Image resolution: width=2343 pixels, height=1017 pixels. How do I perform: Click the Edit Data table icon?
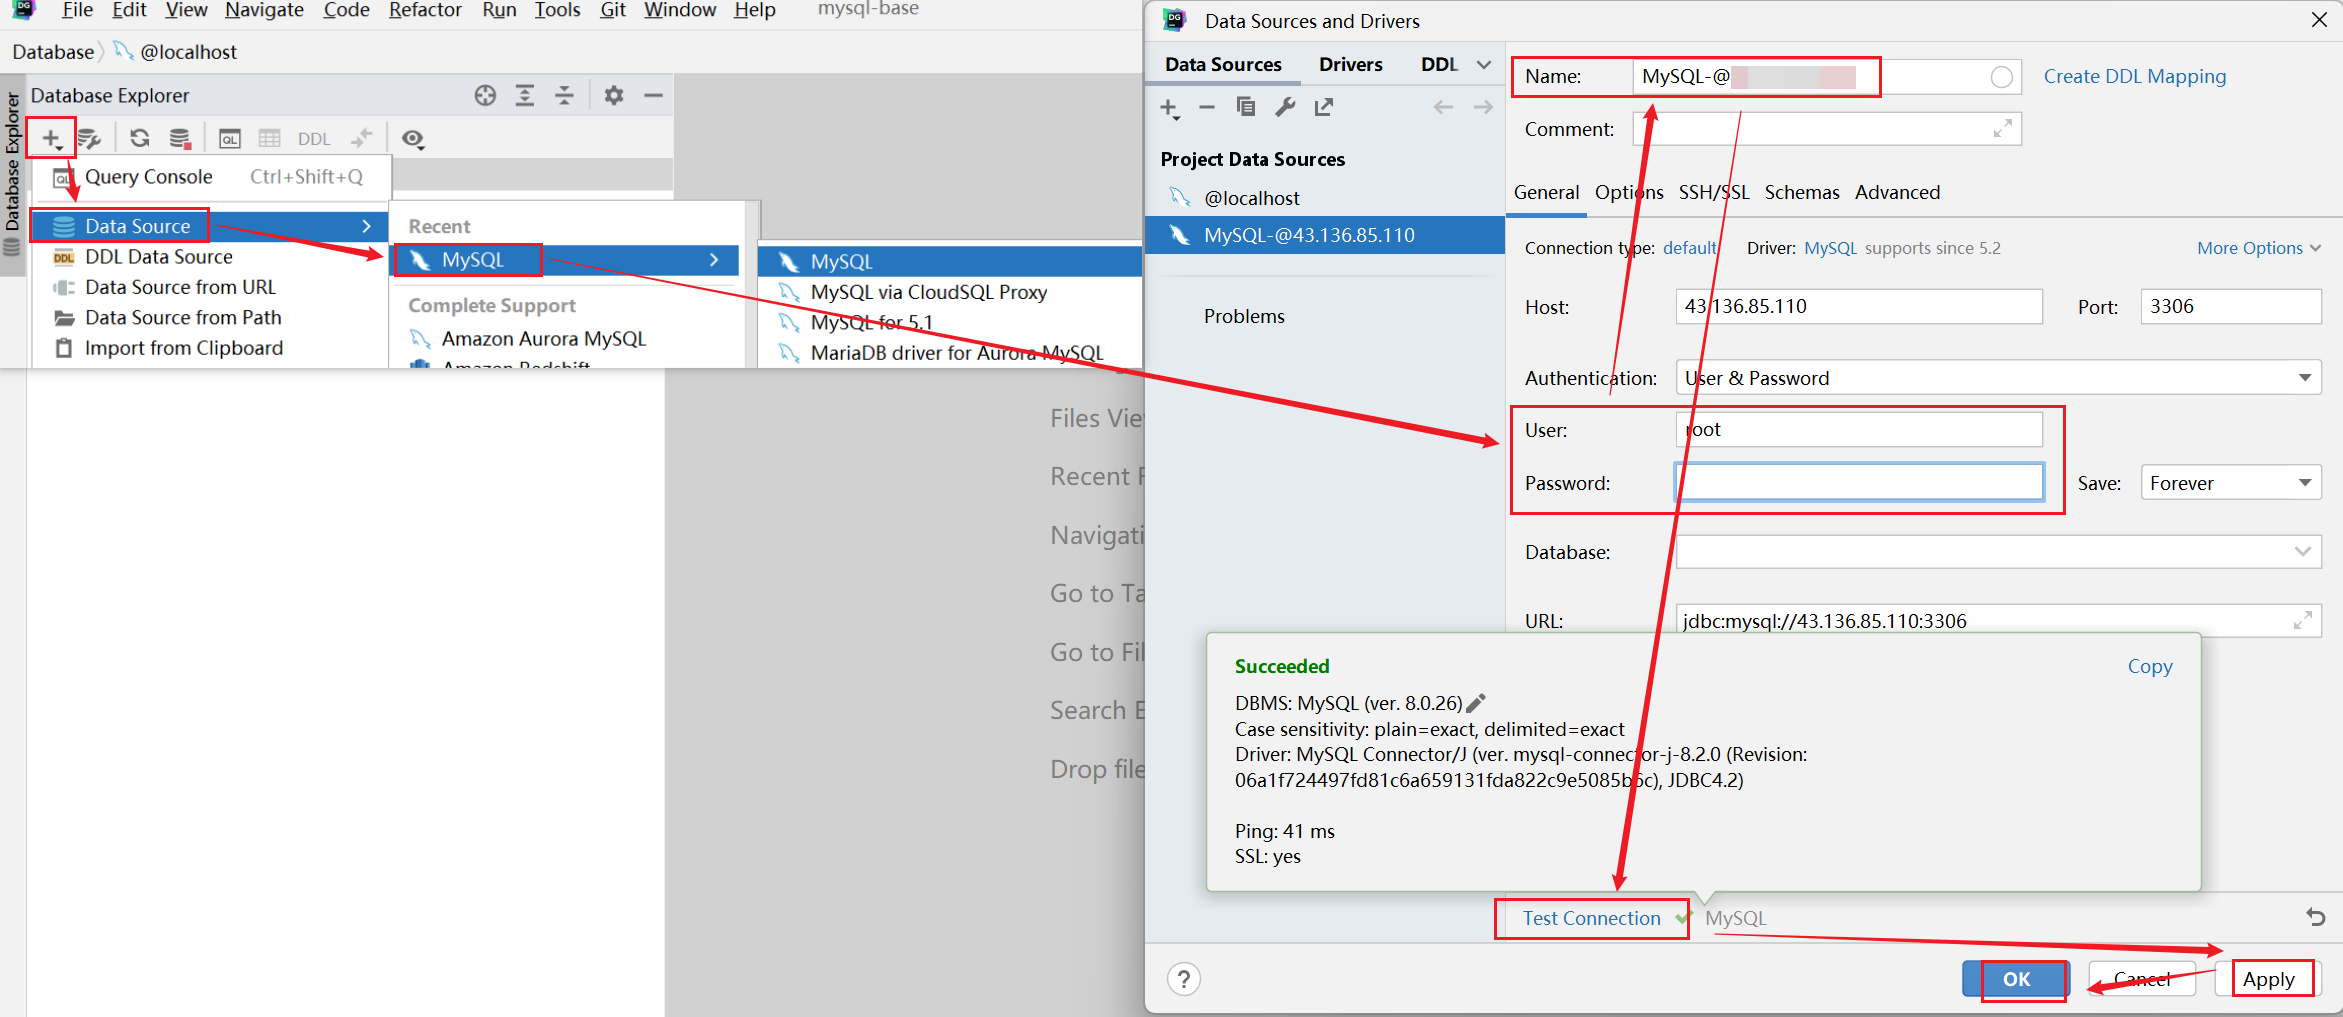(x=270, y=138)
